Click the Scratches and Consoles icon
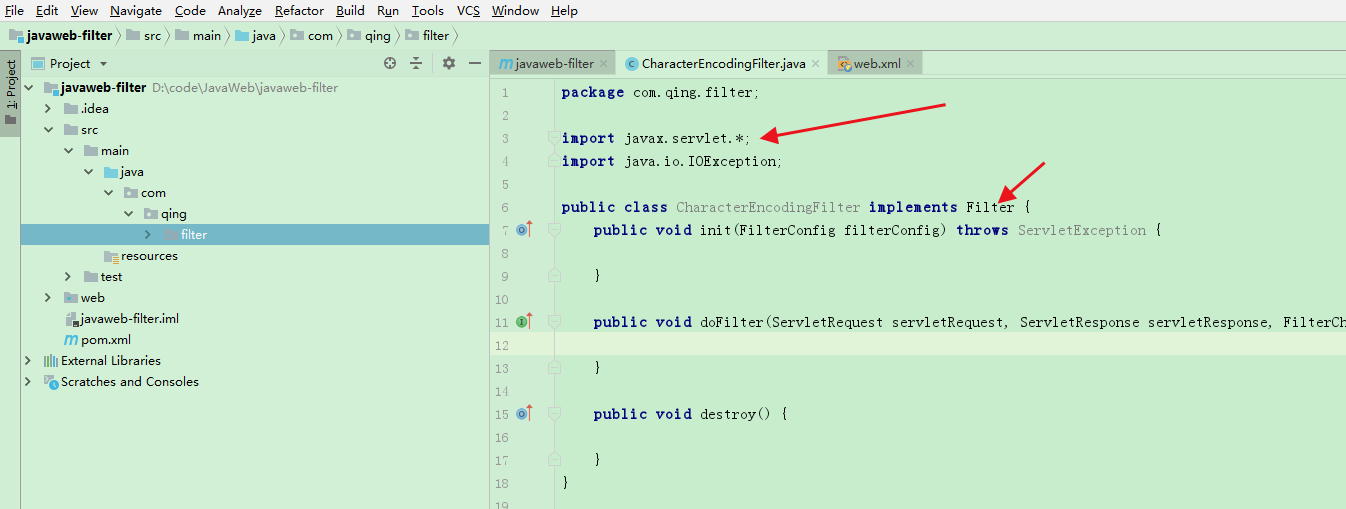1346x509 pixels. [x=51, y=382]
